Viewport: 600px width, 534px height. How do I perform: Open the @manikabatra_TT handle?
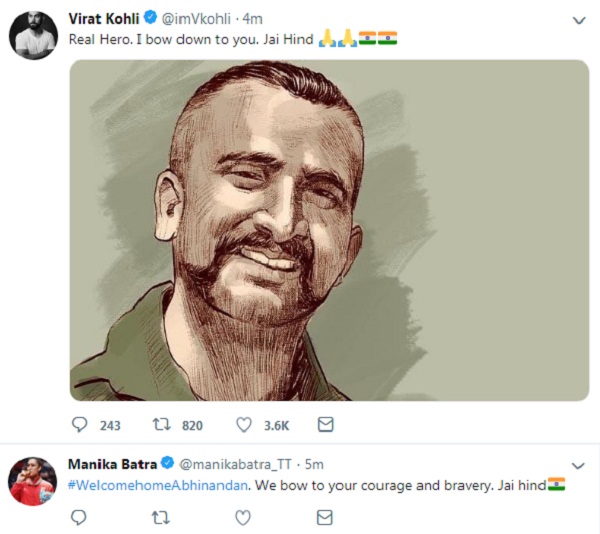coord(235,464)
